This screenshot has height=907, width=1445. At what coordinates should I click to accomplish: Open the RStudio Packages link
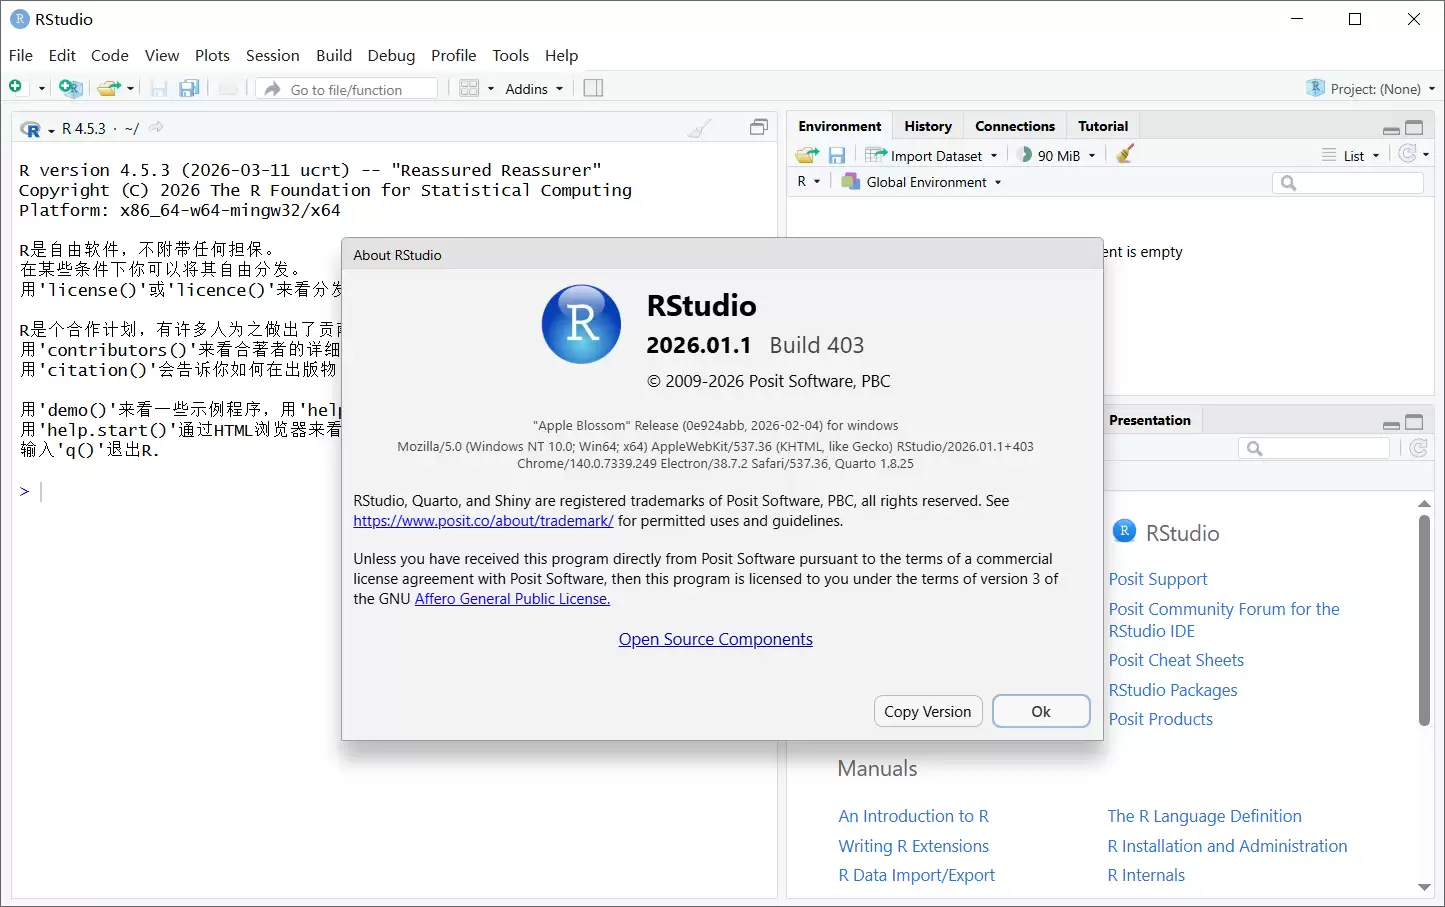[x=1173, y=690]
